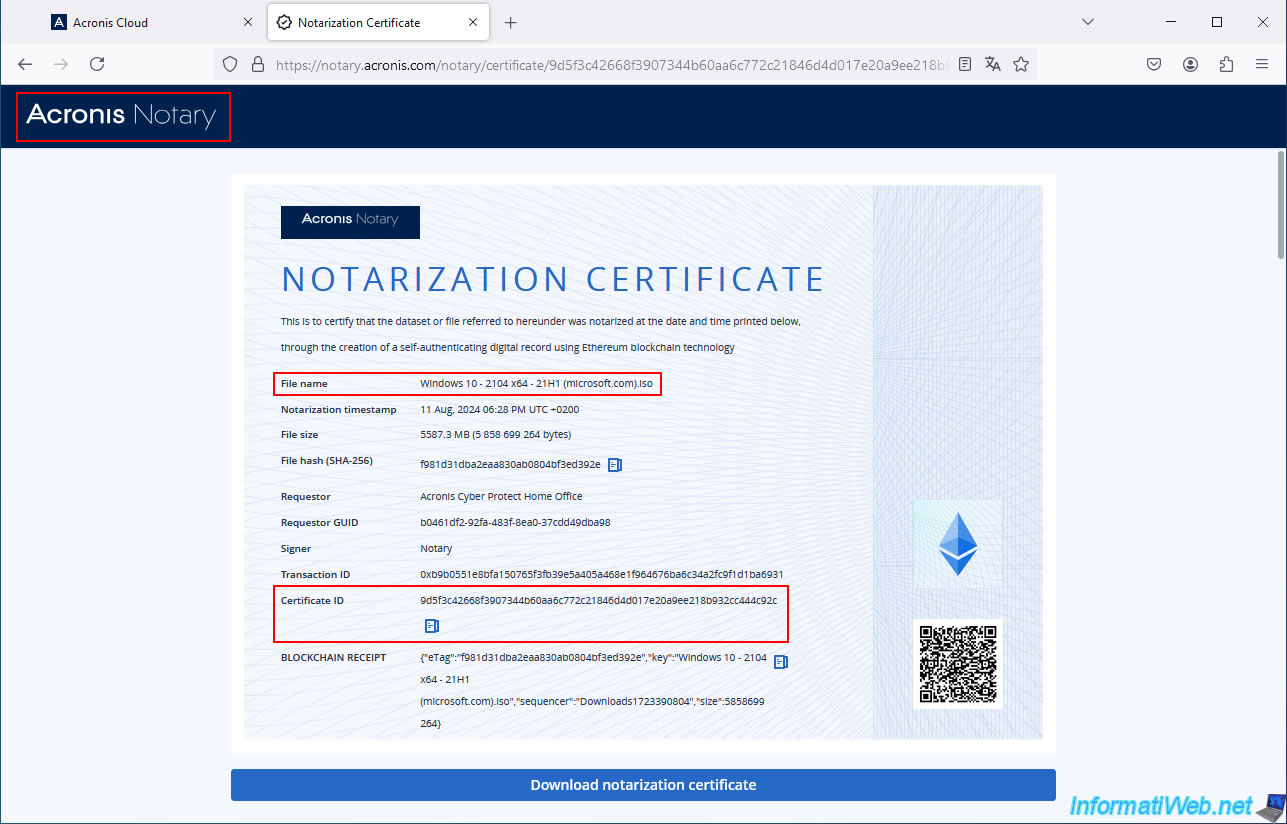Screen dimensions: 1287x824
Task: Copy the BLOCKCHAIN RECEIPT text
Action: pyautogui.click(x=781, y=662)
